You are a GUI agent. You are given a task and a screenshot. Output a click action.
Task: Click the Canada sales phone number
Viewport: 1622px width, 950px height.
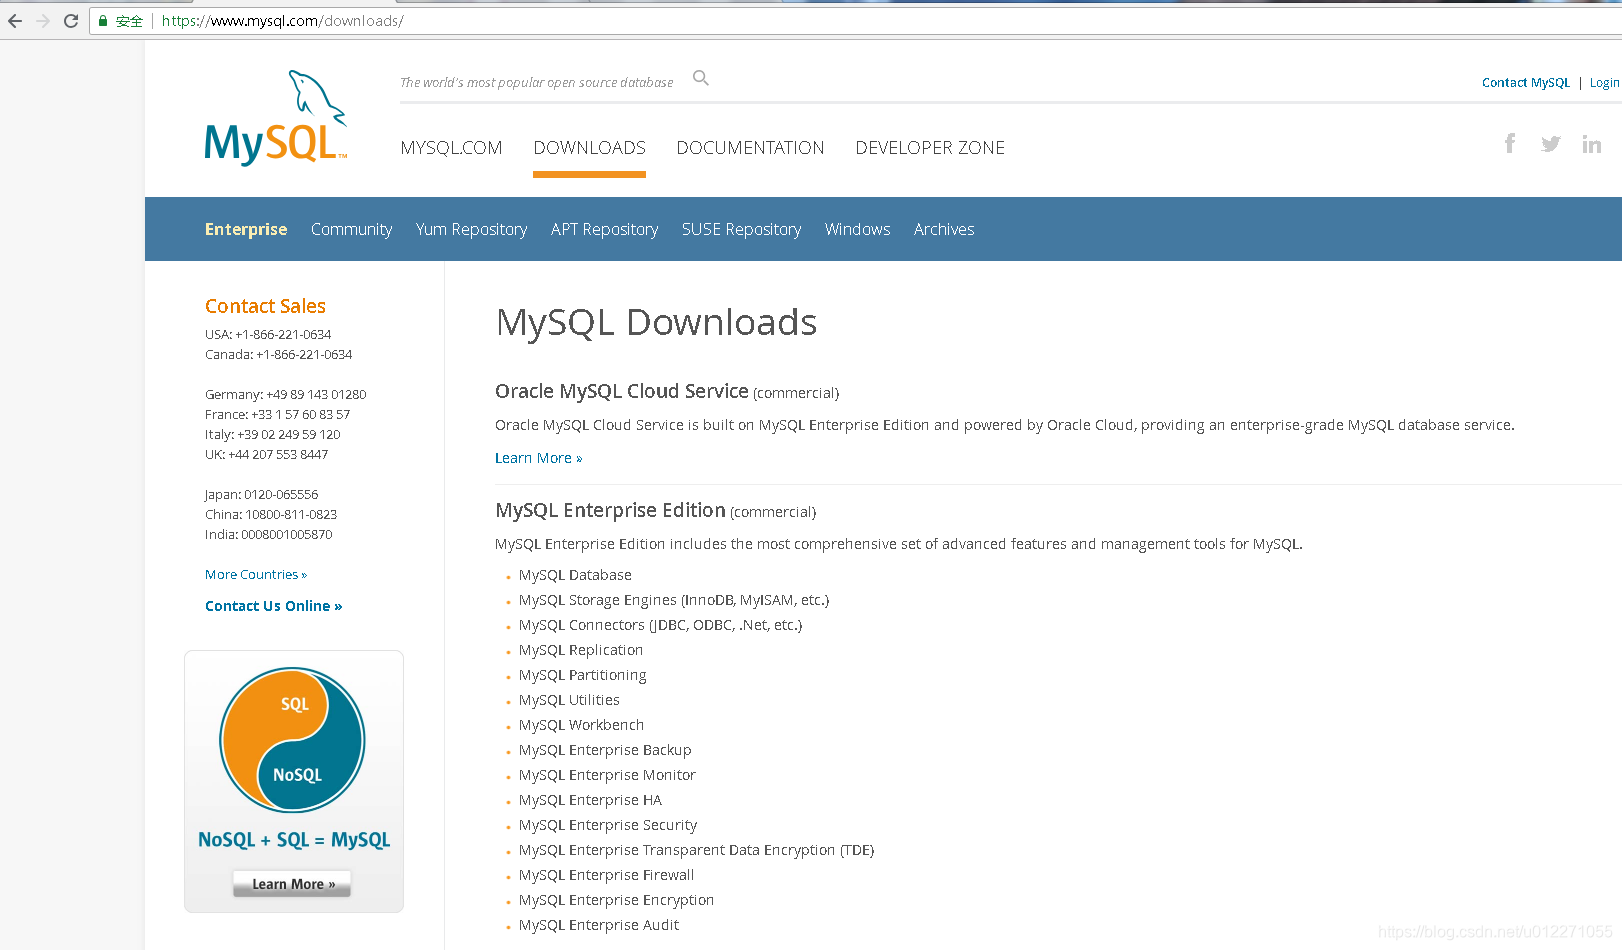click(304, 355)
